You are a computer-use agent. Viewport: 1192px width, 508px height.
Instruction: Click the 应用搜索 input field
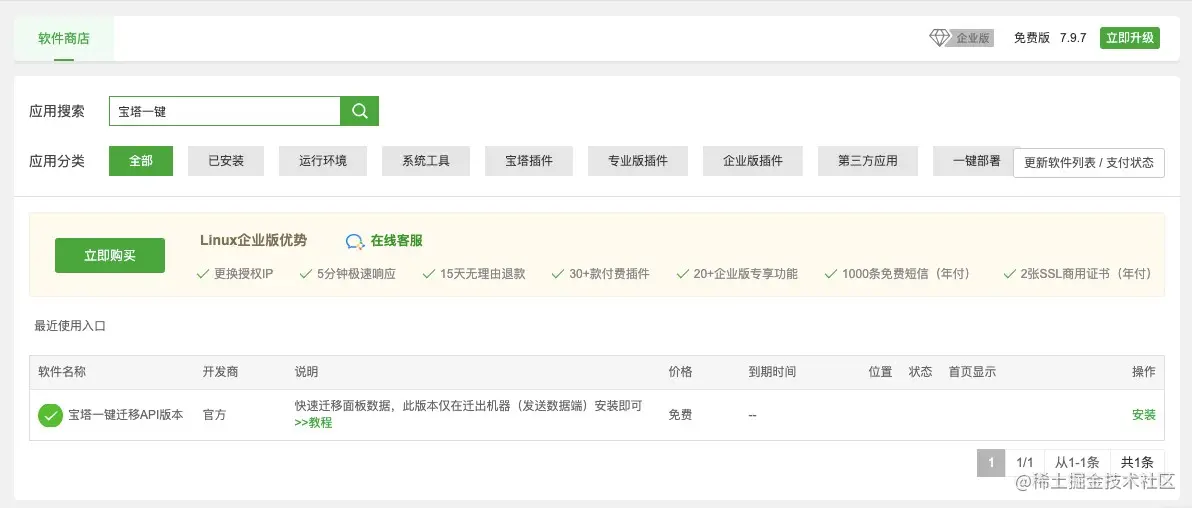(225, 111)
